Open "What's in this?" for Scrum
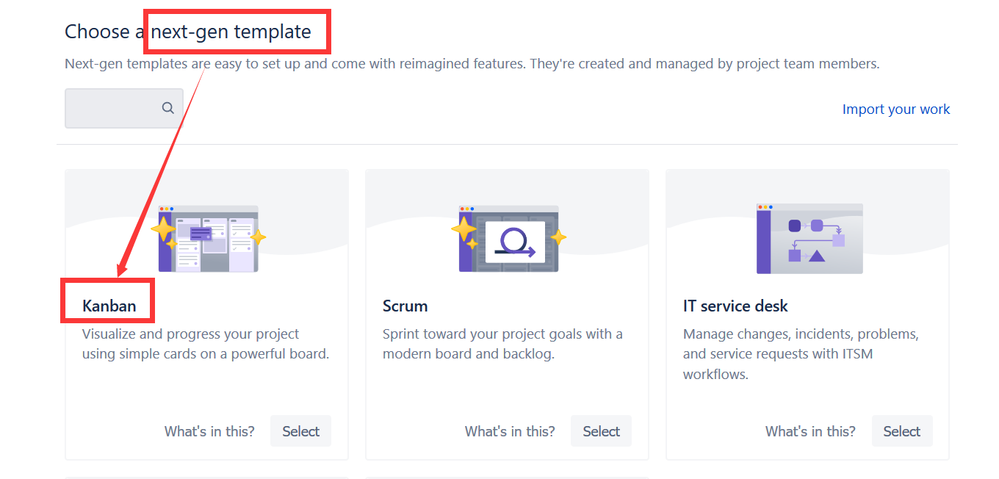This screenshot has width=999, height=479. 510,431
